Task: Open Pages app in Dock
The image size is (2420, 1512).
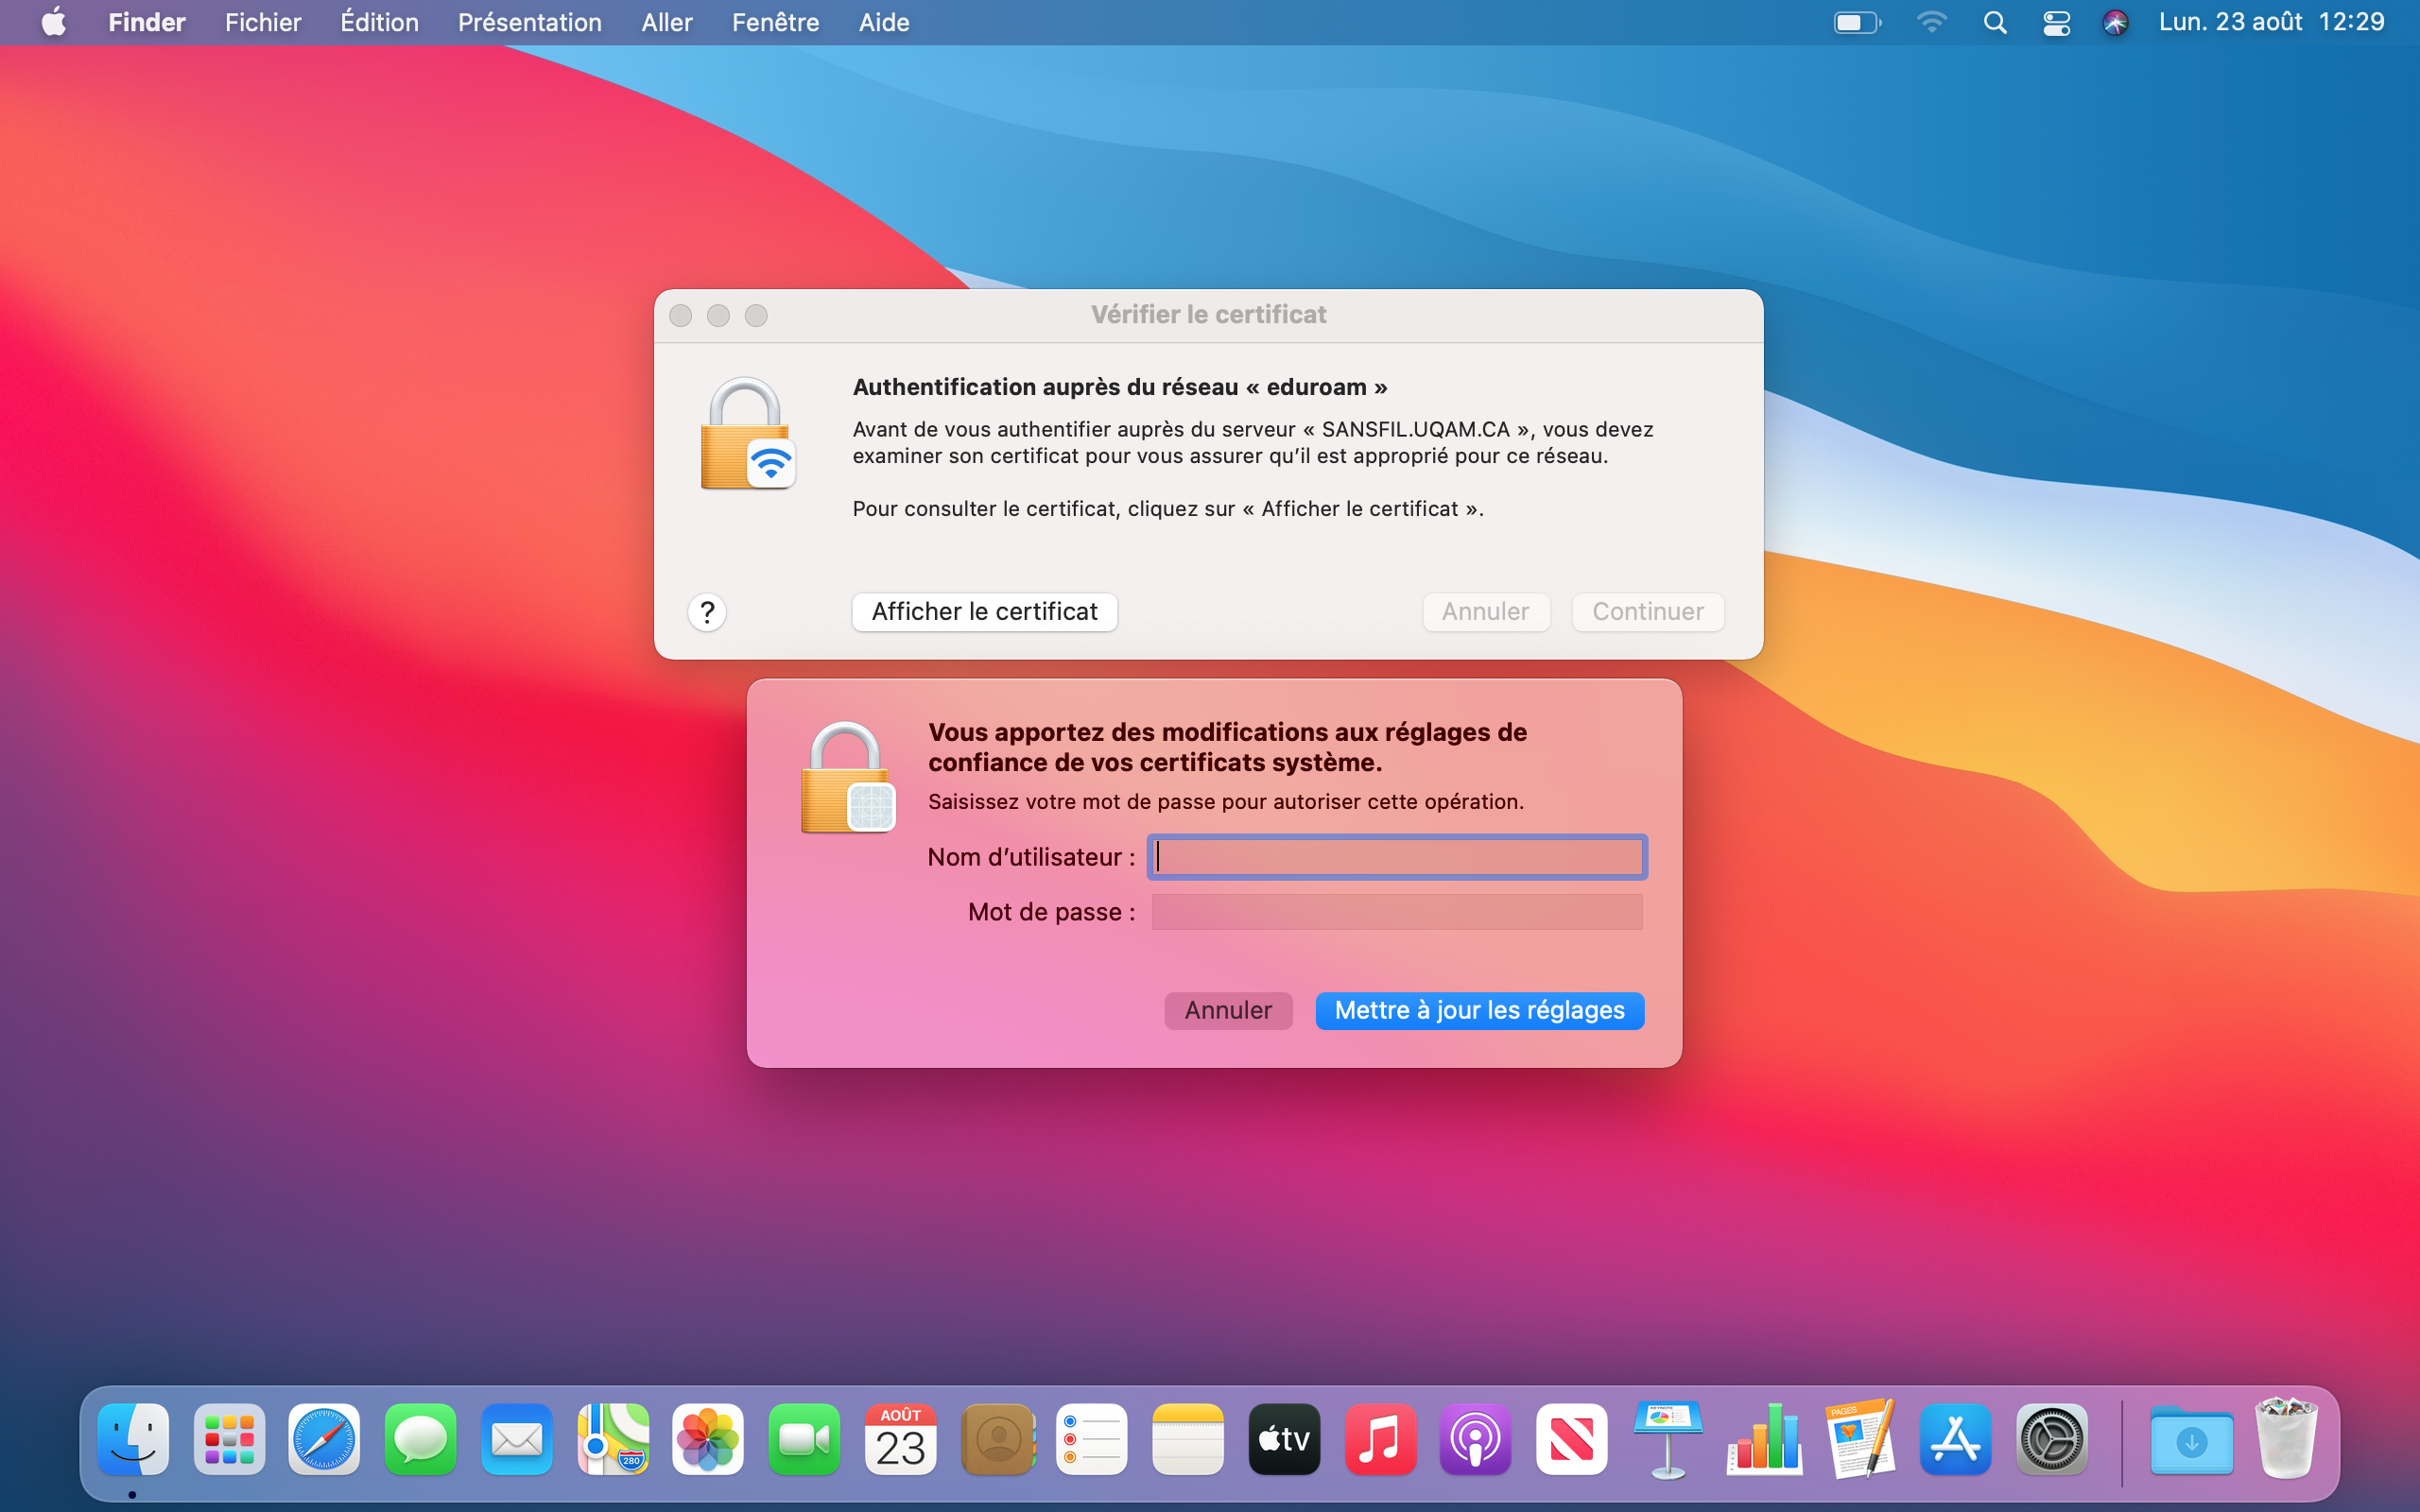Action: click(1860, 1440)
